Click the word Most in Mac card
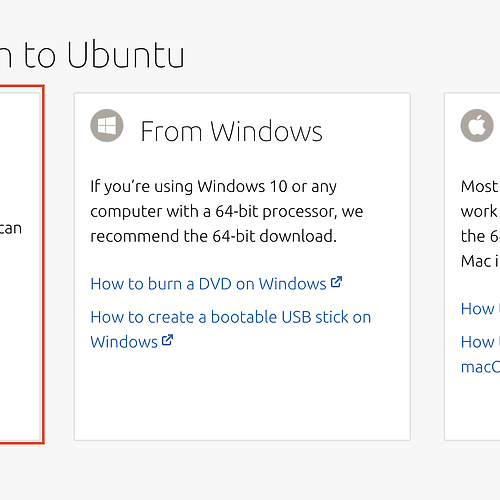500x500 pixels. tap(479, 186)
